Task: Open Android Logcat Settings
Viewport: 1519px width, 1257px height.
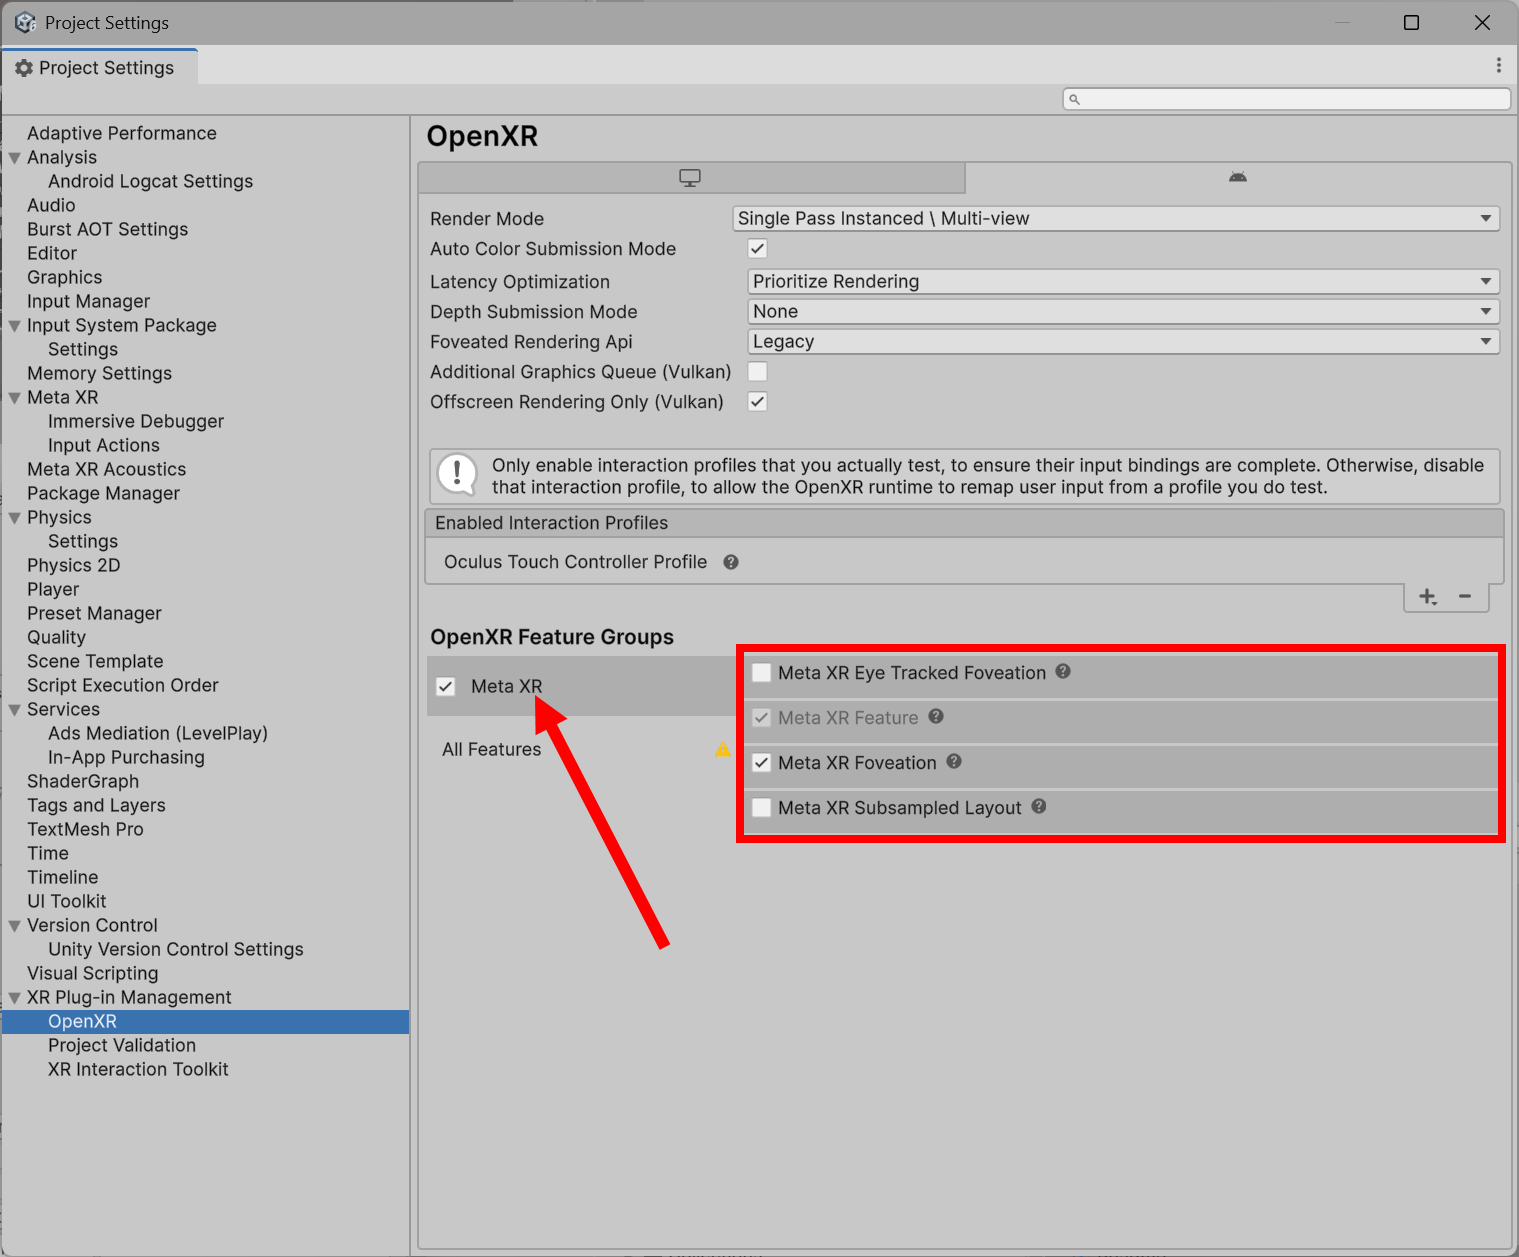Action: (150, 181)
